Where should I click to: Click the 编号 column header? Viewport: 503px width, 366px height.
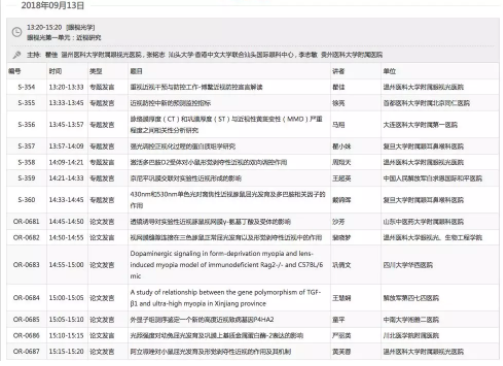coord(15,71)
